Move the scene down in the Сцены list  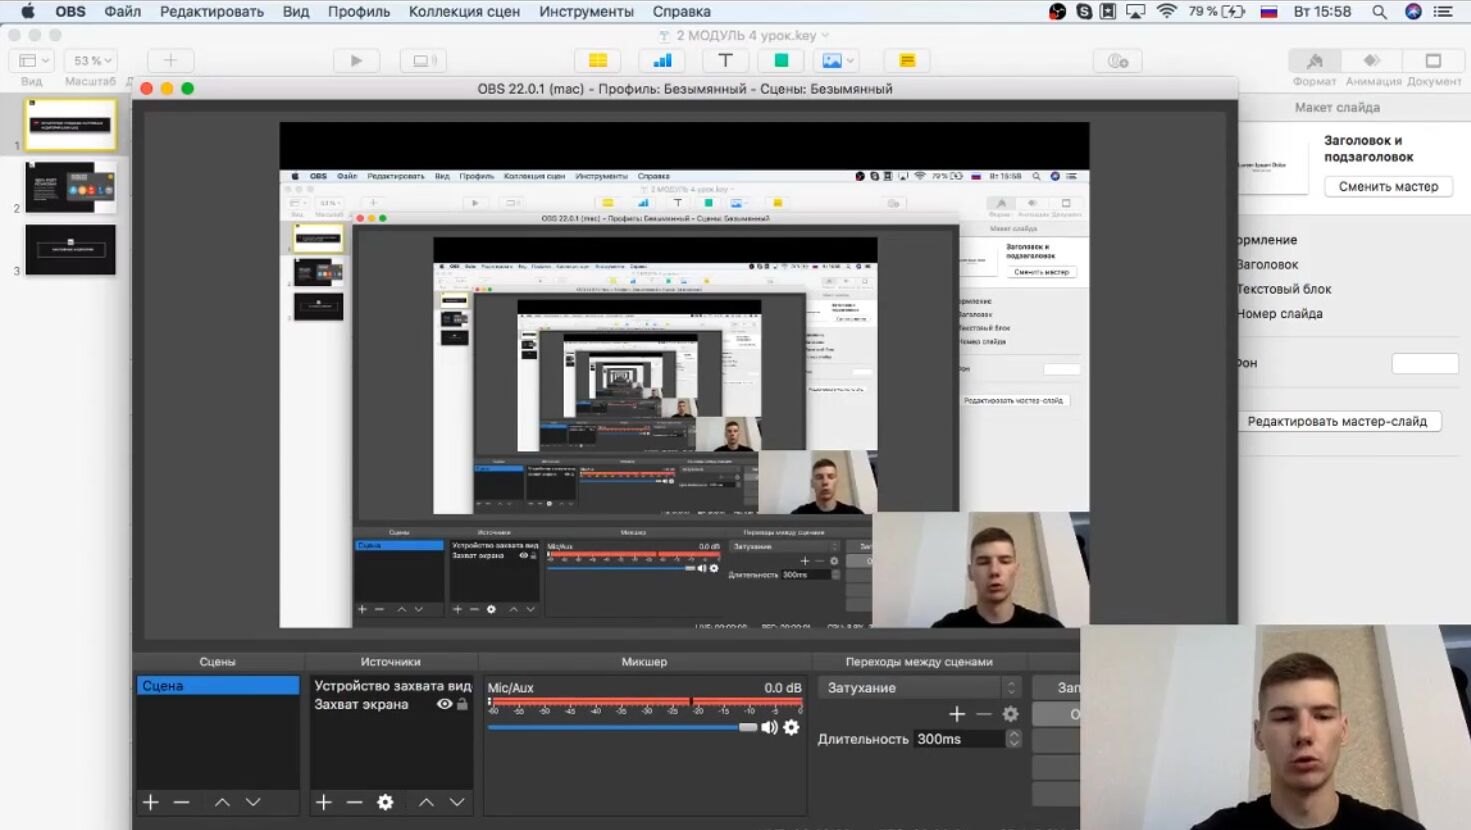click(x=253, y=802)
